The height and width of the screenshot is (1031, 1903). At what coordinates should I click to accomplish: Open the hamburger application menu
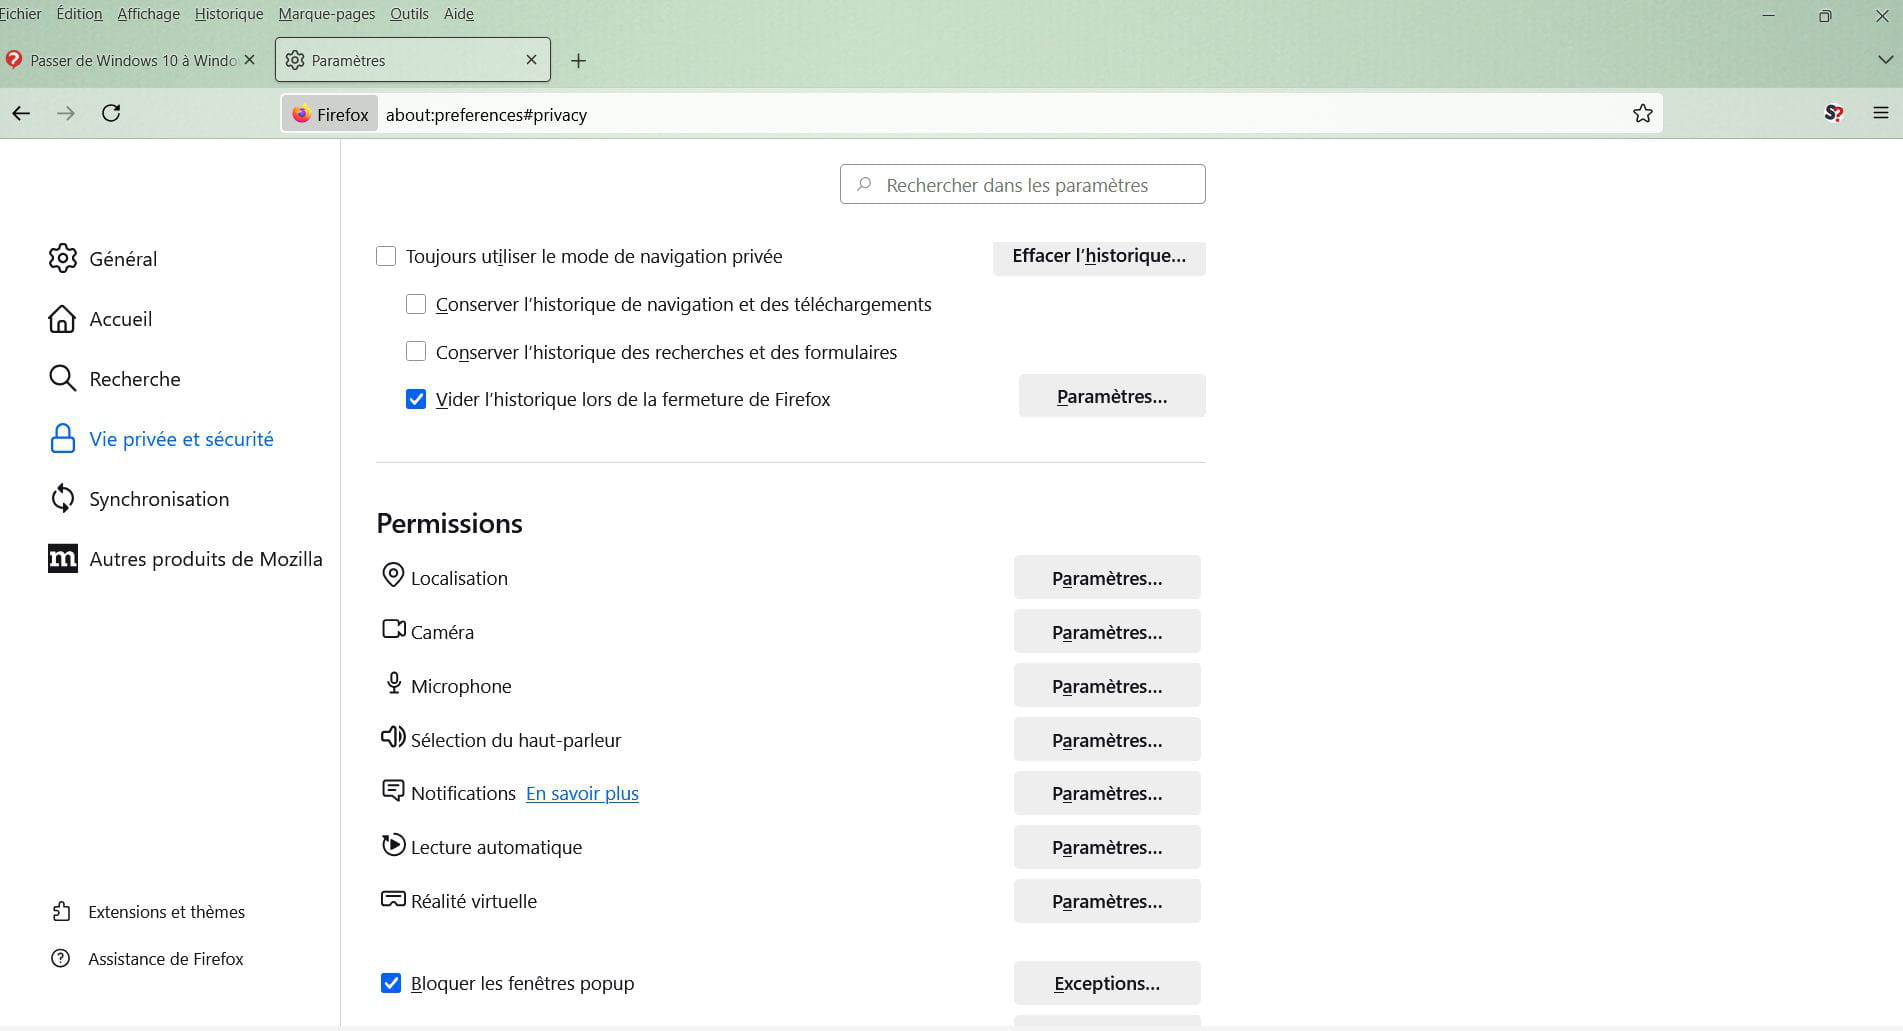pyautogui.click(x=1880, y=113)
